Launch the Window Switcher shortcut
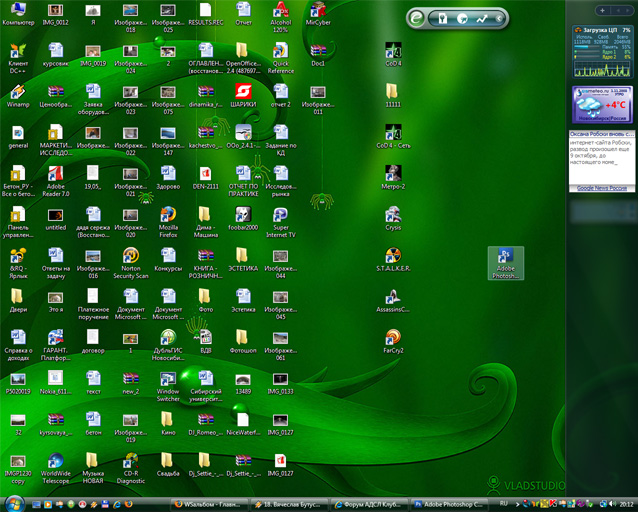This screenshot has width=638, height=512. [168, 387]
